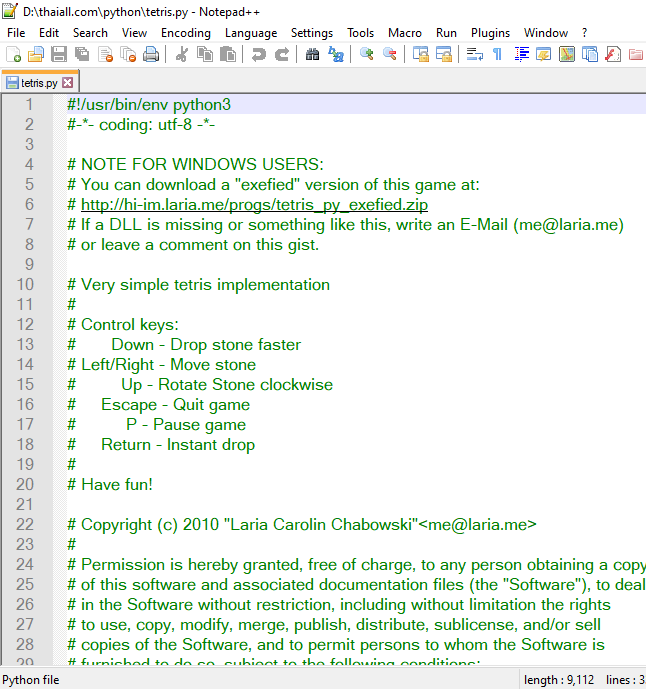
Task: Toggle the indent guide display
Action: [x=521, y=54]
